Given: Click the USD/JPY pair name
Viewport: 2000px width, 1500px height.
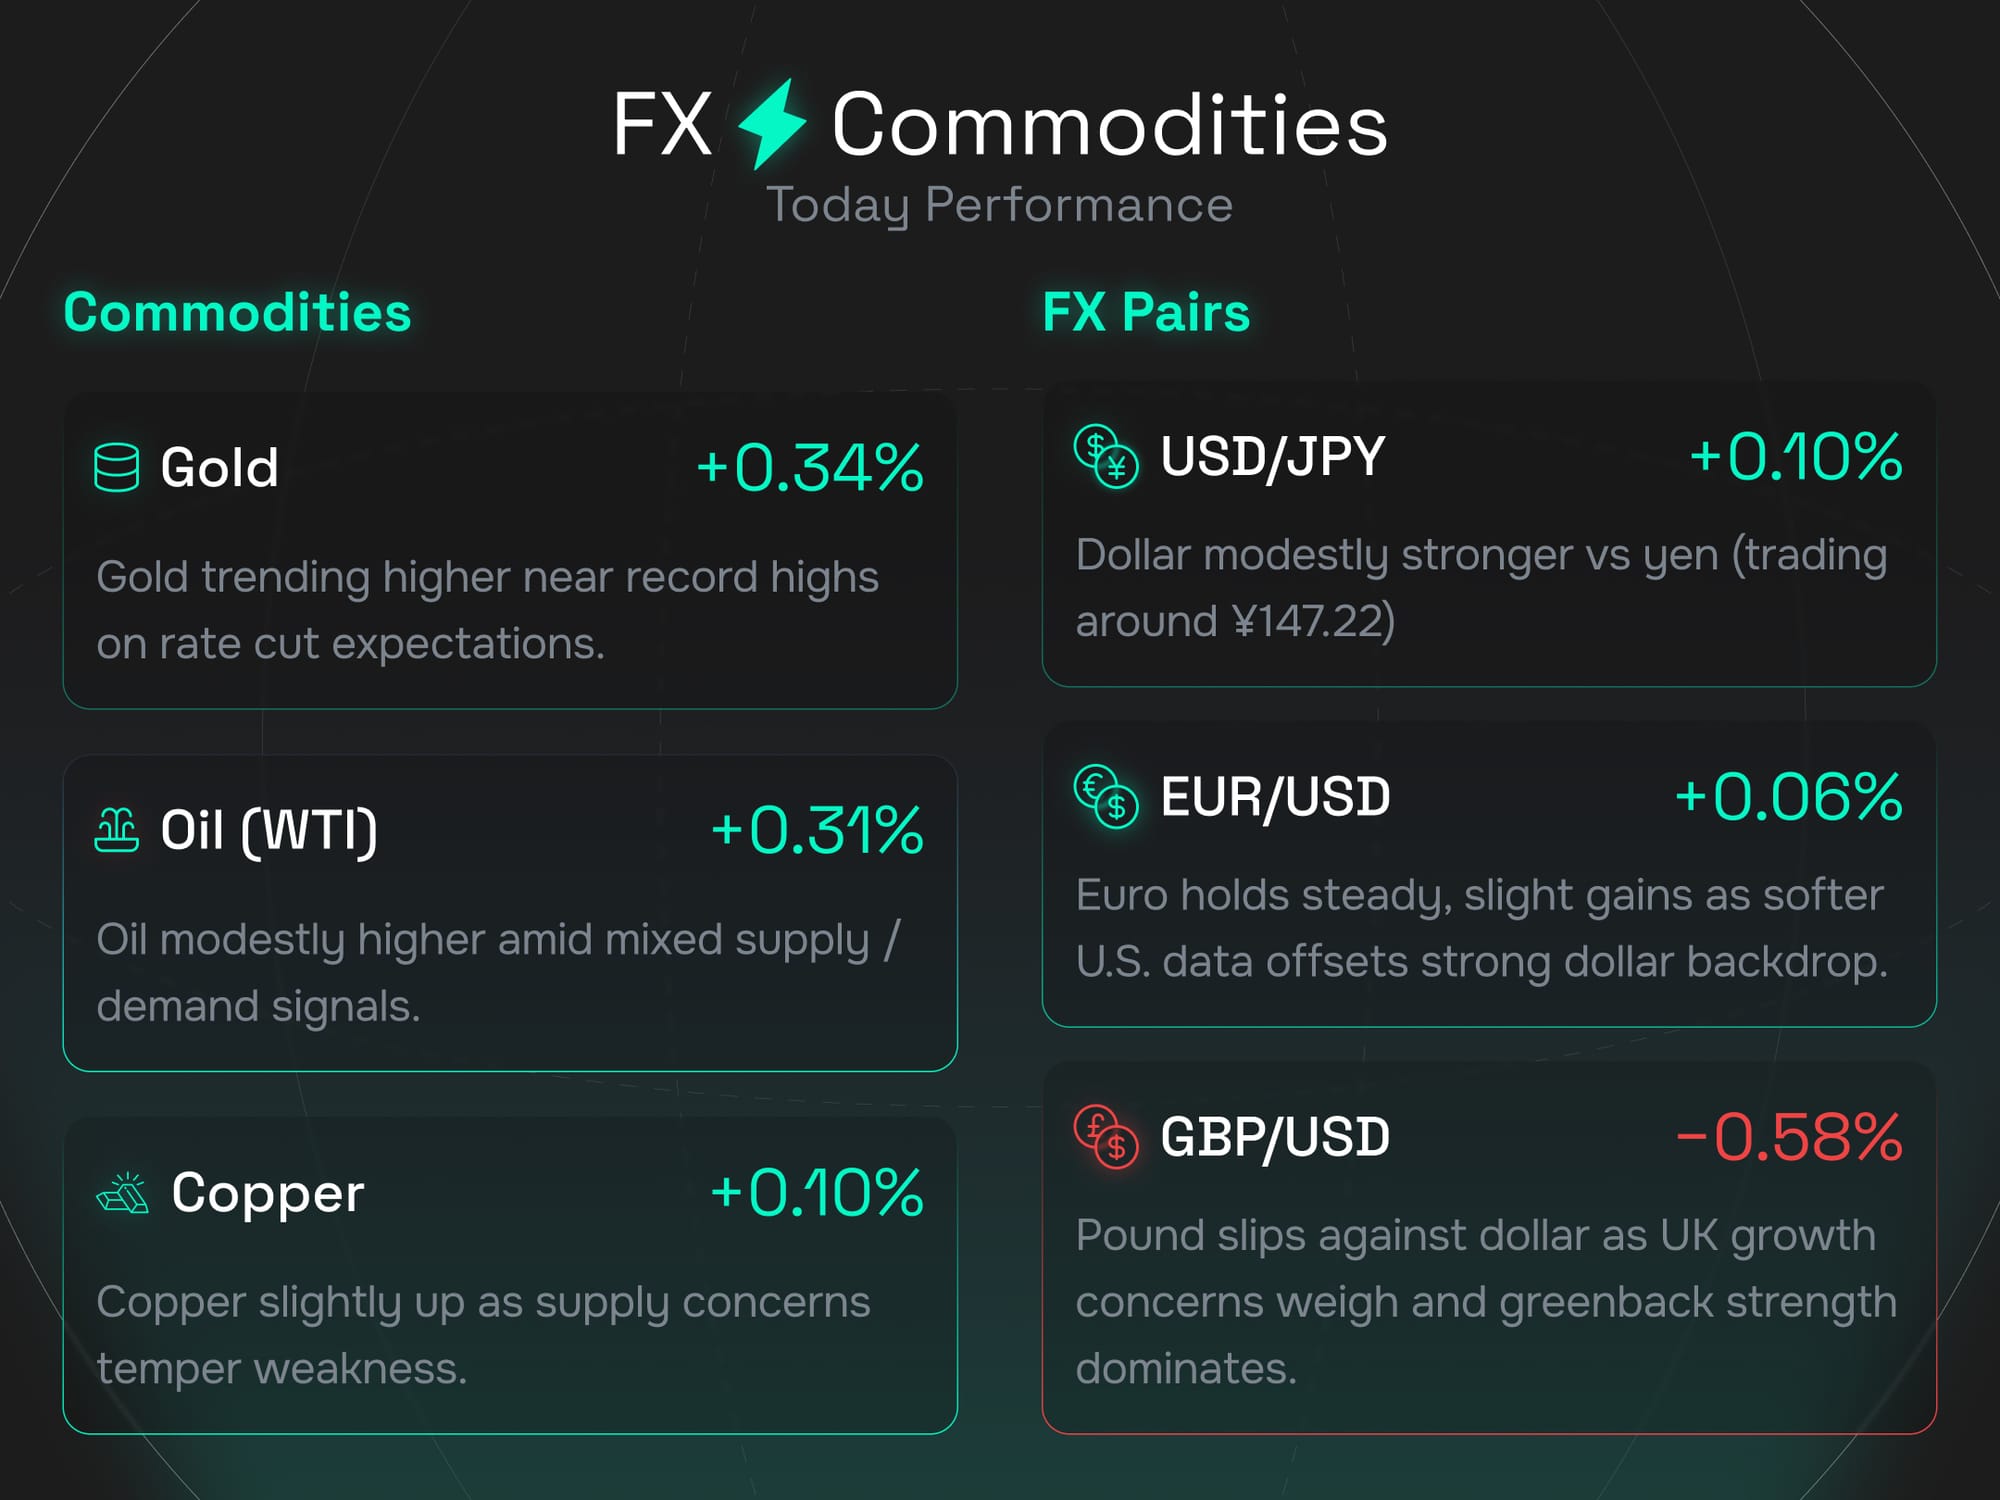Looking at the screenshot, I should tap(1272, 457).
